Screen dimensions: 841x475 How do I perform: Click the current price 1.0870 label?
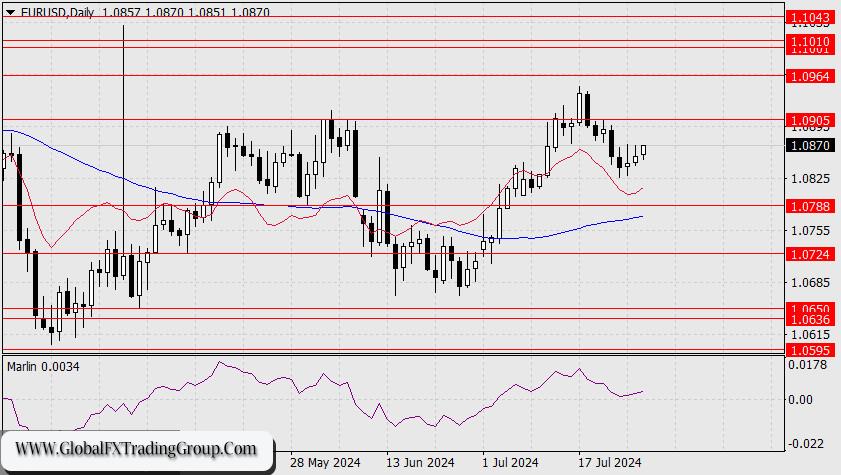[x=810, y=145]
